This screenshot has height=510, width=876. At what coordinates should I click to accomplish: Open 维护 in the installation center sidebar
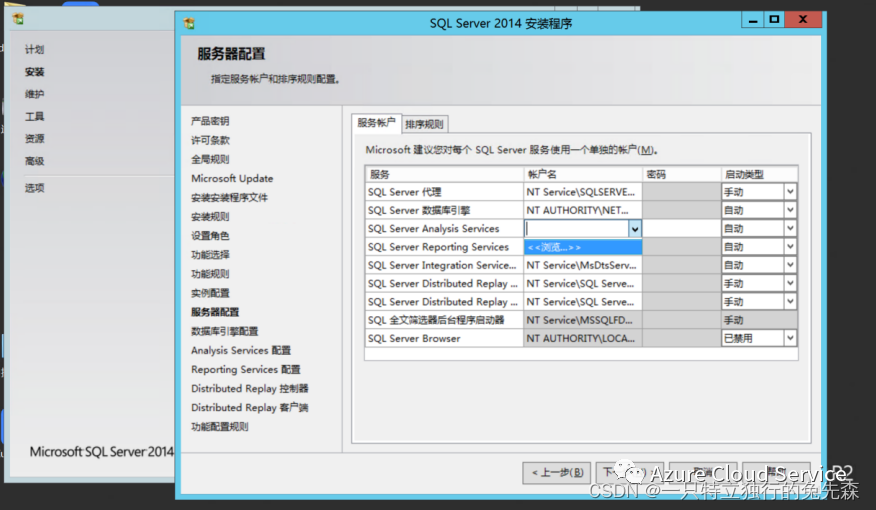point(34,94)
